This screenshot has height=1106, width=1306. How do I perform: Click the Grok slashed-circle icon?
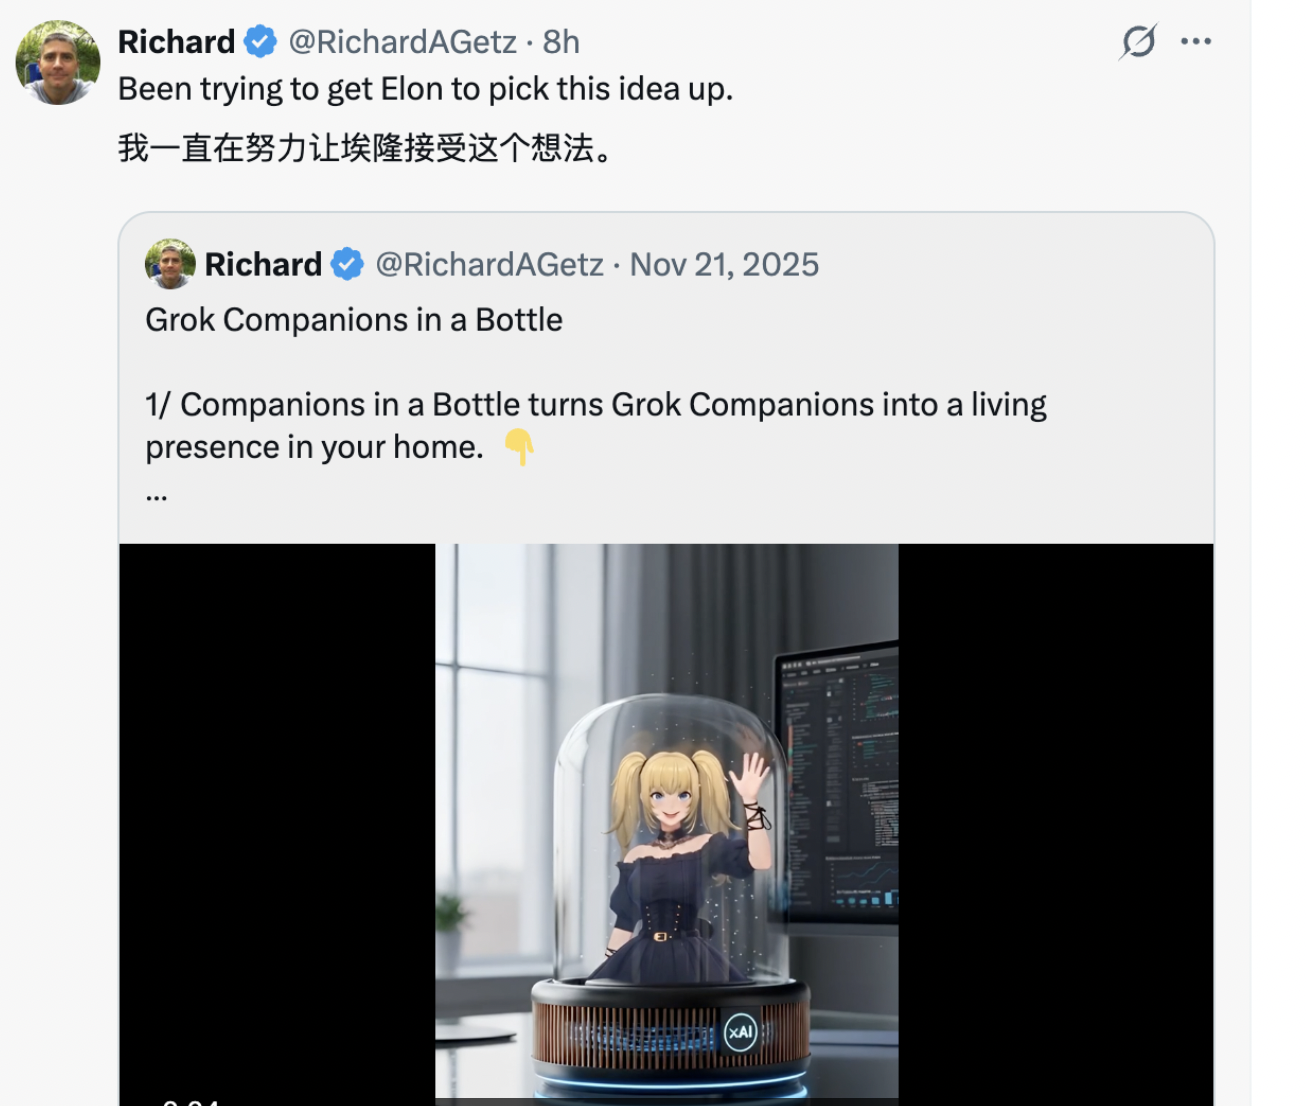1138,42
